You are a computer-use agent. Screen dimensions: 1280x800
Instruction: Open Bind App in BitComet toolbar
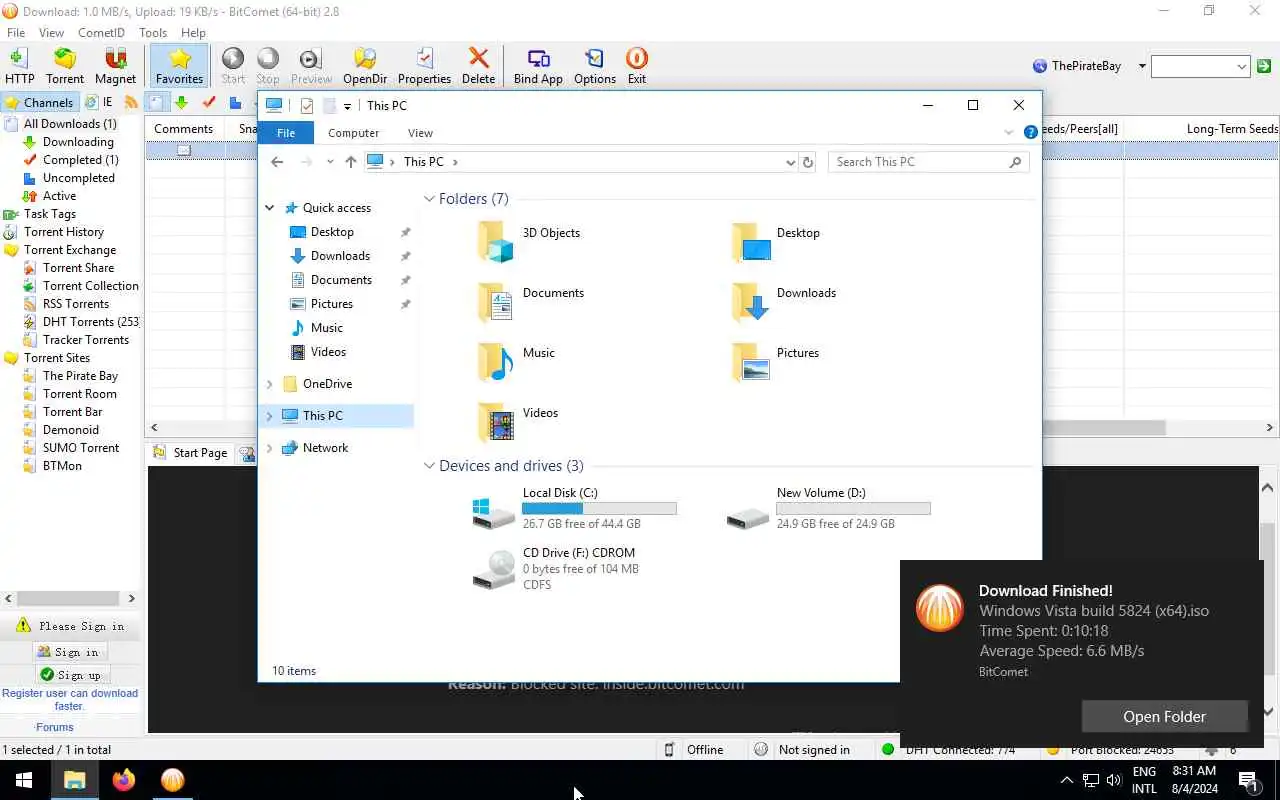click(538, 66)
